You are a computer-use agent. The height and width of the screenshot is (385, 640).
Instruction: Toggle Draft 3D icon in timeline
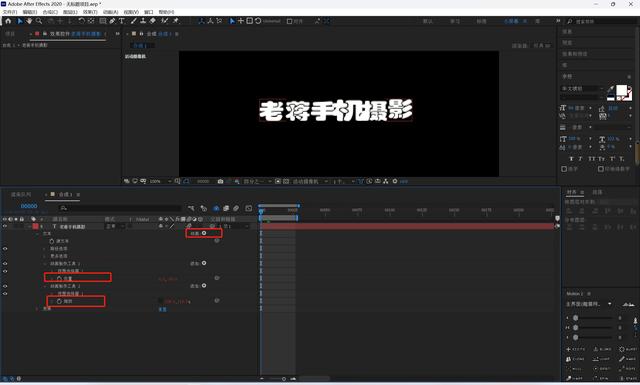[204, 208]
